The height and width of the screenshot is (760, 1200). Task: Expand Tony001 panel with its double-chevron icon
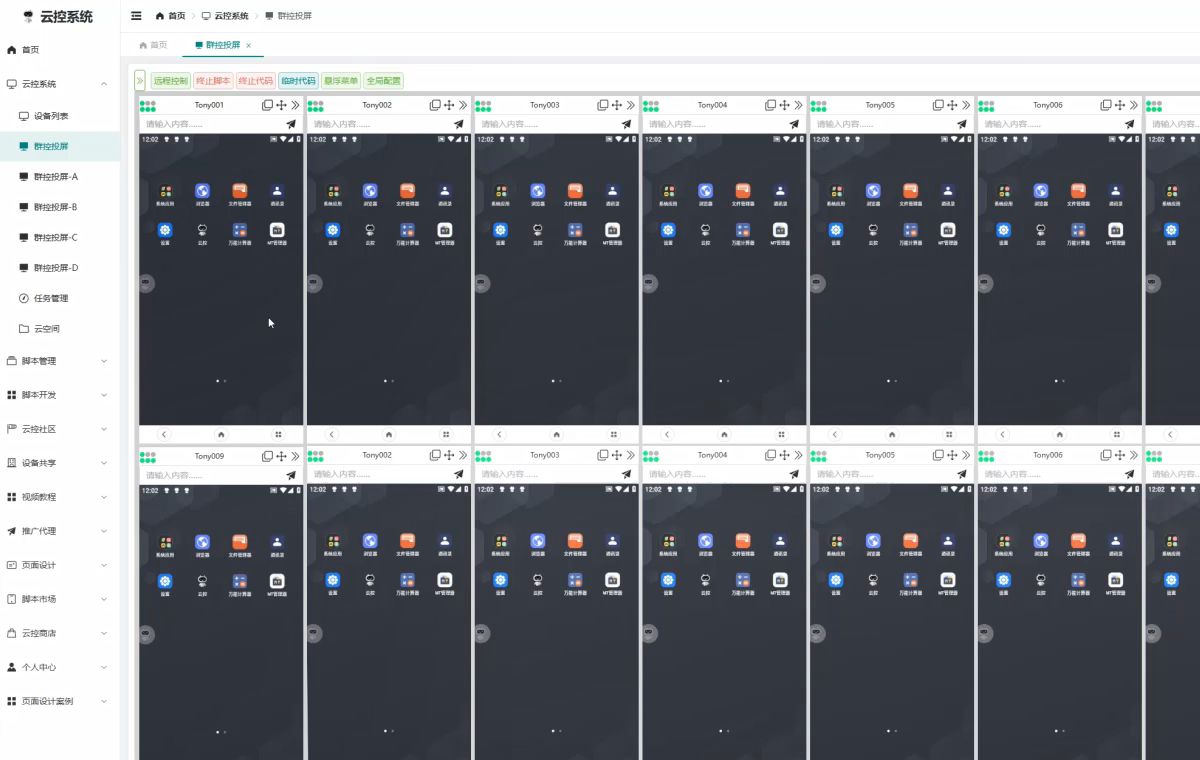click(295, 105)
